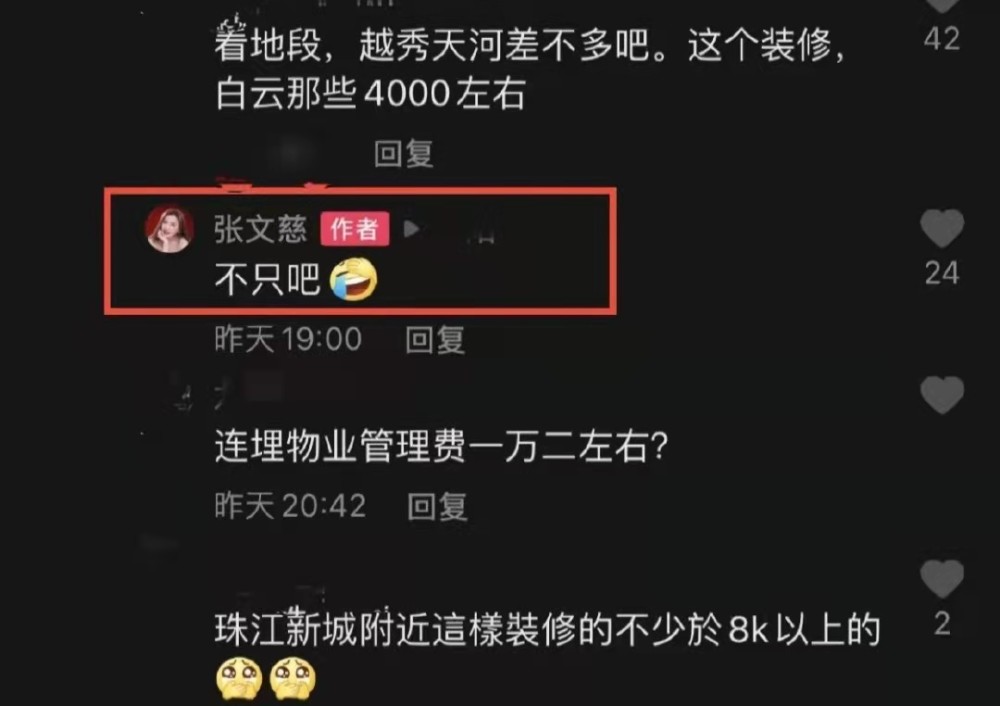Tap the first pleading emoji under 珠江新城
1000x706 pixels.
pyautogui.click(x=239, y=678)
